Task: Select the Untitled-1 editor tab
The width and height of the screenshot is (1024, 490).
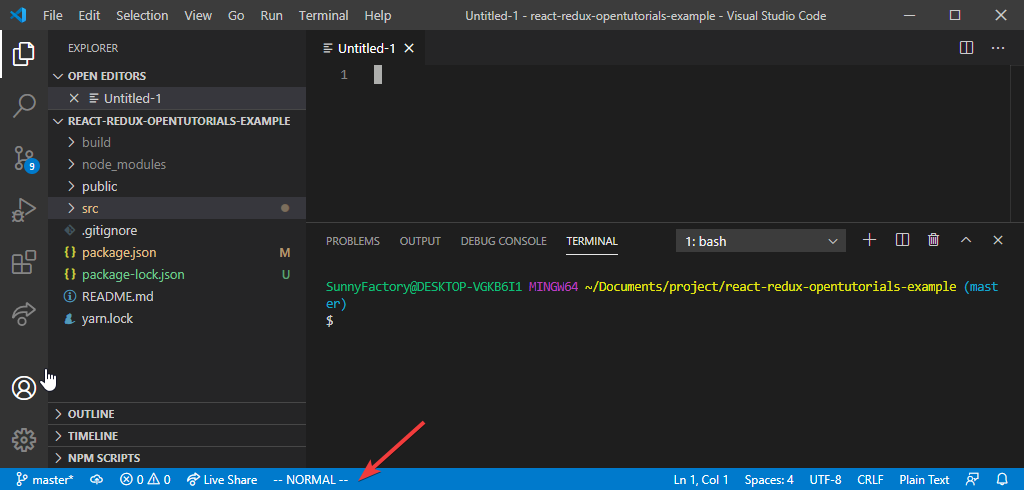Action: [366, 48]
